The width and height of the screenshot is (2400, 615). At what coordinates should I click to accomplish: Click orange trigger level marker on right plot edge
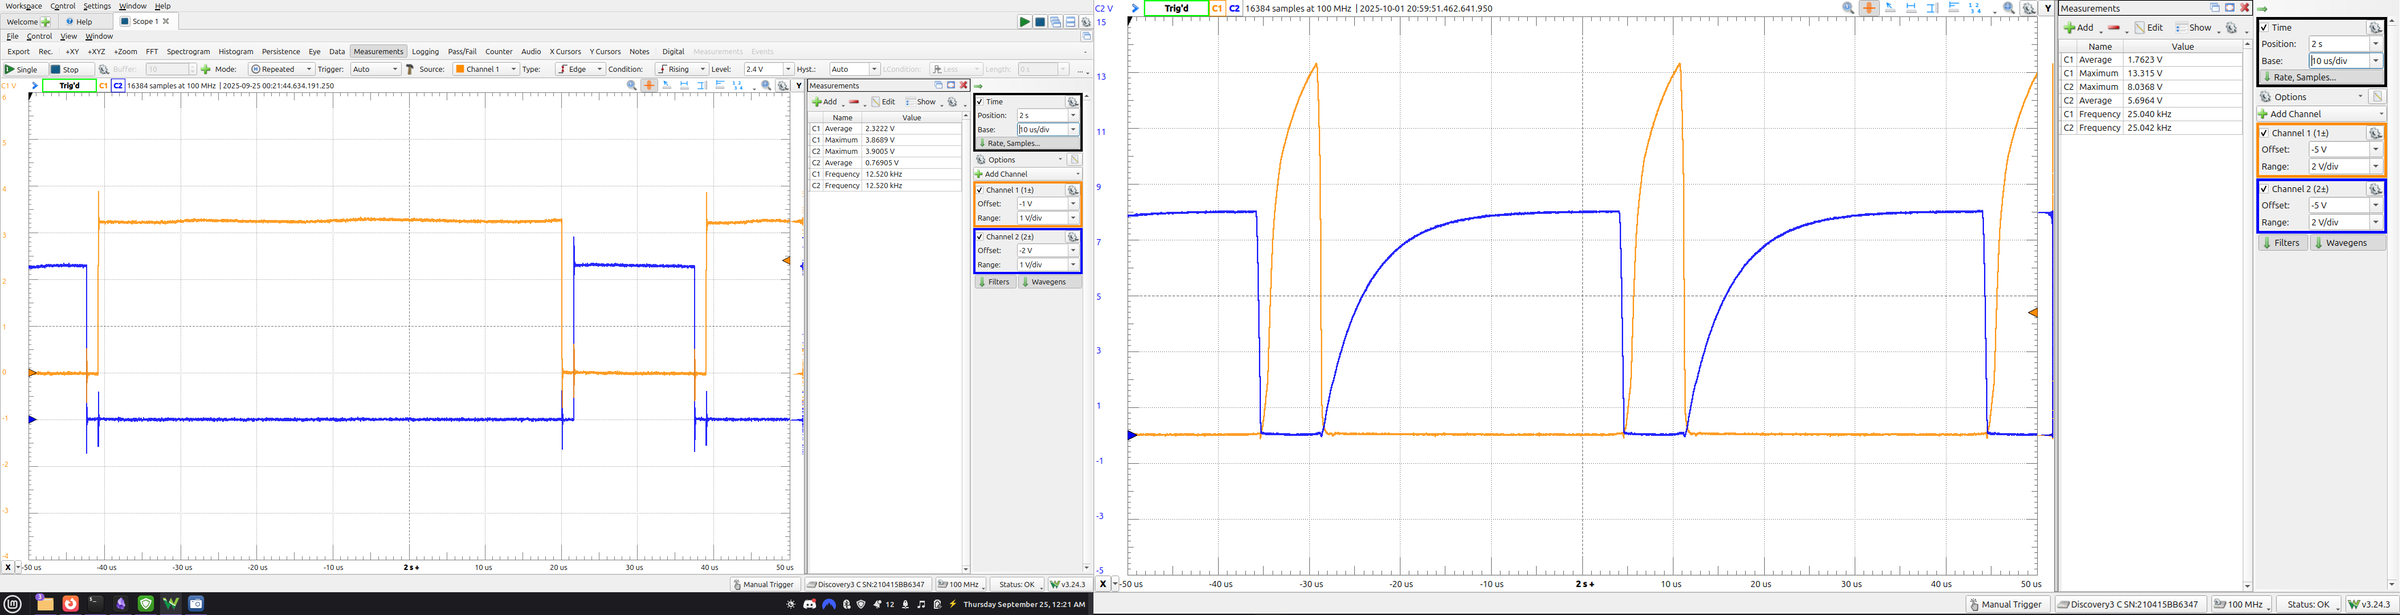click(2032, 313)
